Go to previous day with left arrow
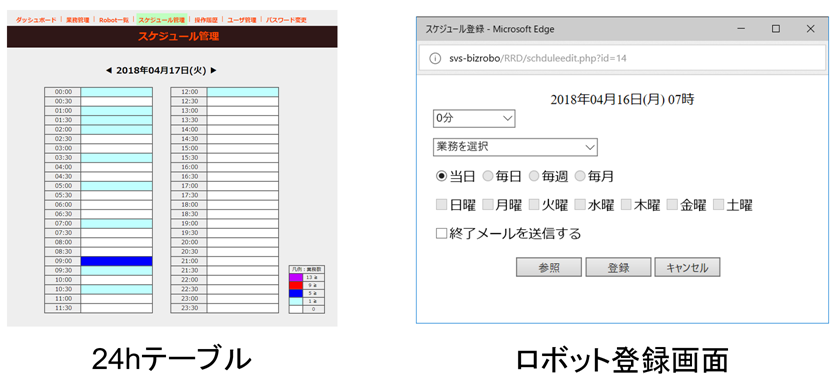838x386 pixels. (108, 71)
